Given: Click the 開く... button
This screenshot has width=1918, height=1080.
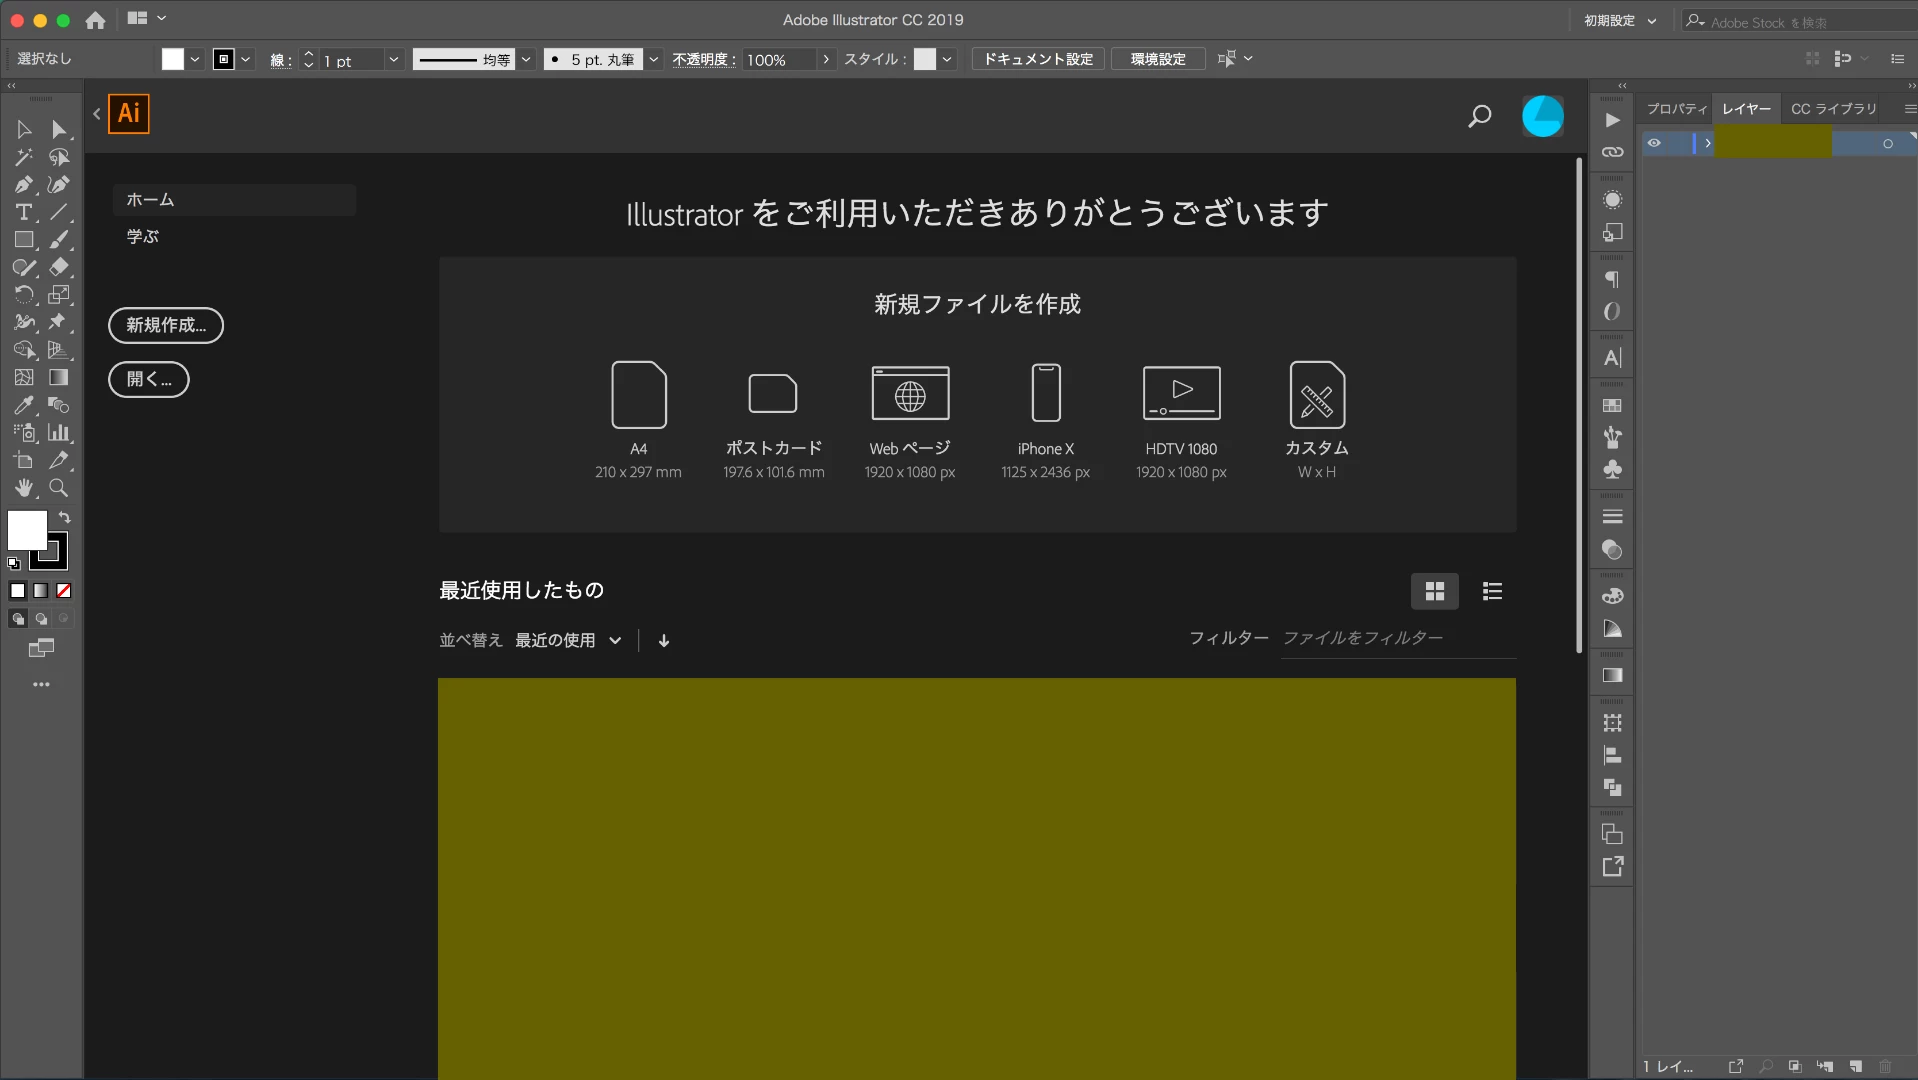Looking at the screenshot, I should [149, 379].
